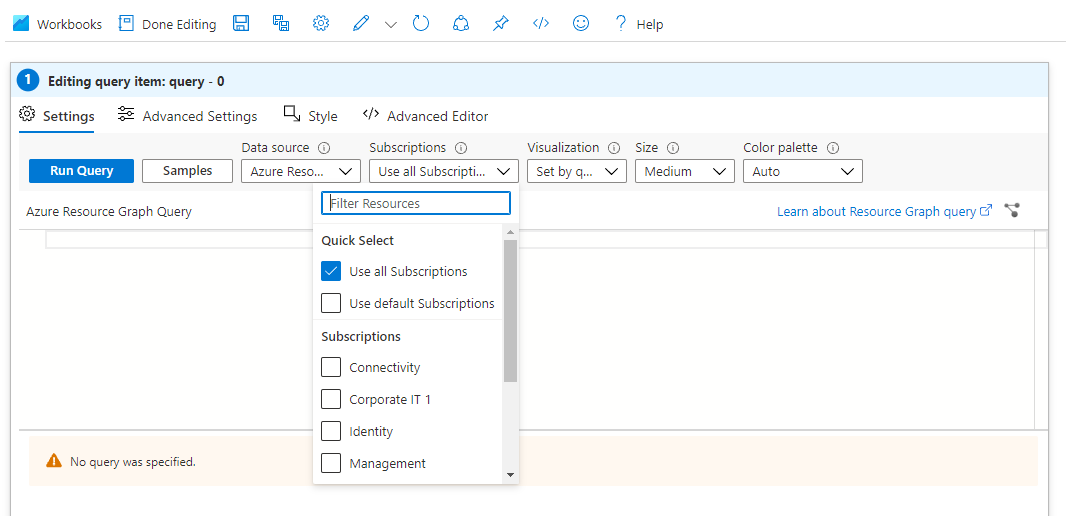Image resolution: width=1066 pixels, height=516 pixels.
Task: Open the Data source dropdown
Action: (301, 171)
